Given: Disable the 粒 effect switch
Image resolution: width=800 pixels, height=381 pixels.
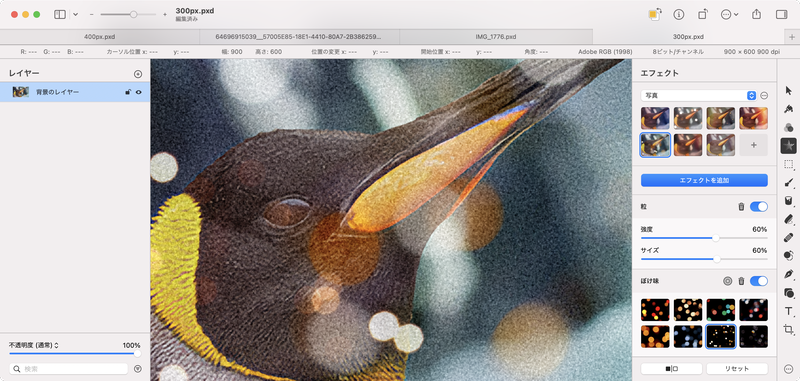Looking at the screenshot, I should pyautogui.click(x=759, y=207).
